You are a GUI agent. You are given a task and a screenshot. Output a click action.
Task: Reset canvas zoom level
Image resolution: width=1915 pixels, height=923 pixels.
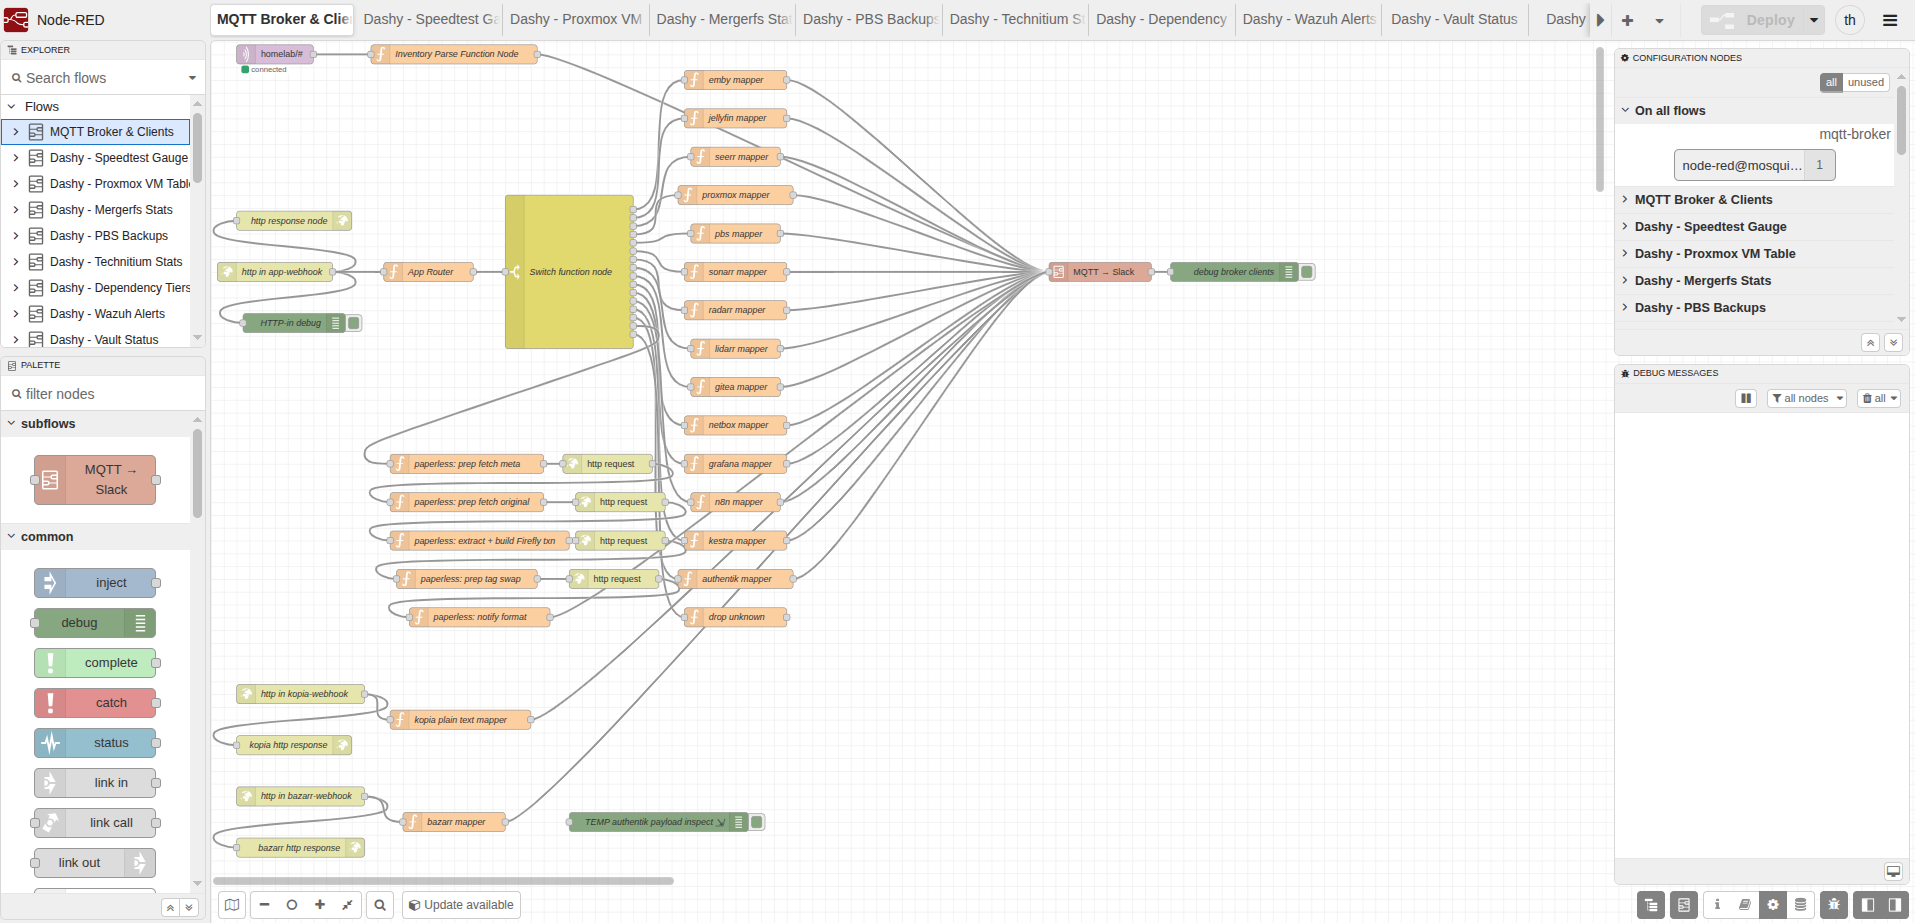pyautogui.click(x=292, y=905)
